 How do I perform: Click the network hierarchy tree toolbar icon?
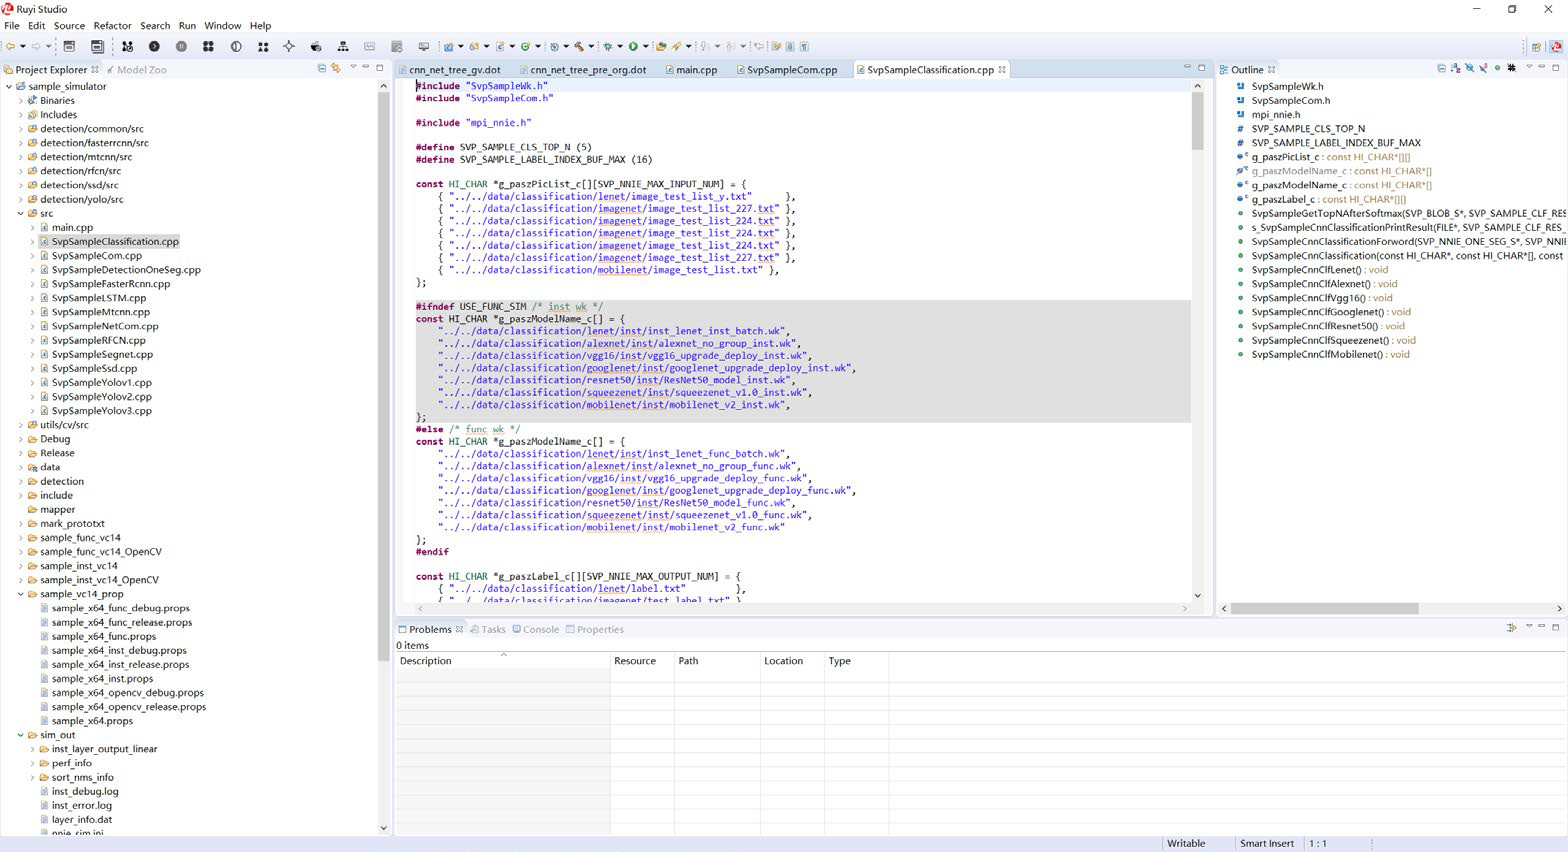(x=343, y=46)
